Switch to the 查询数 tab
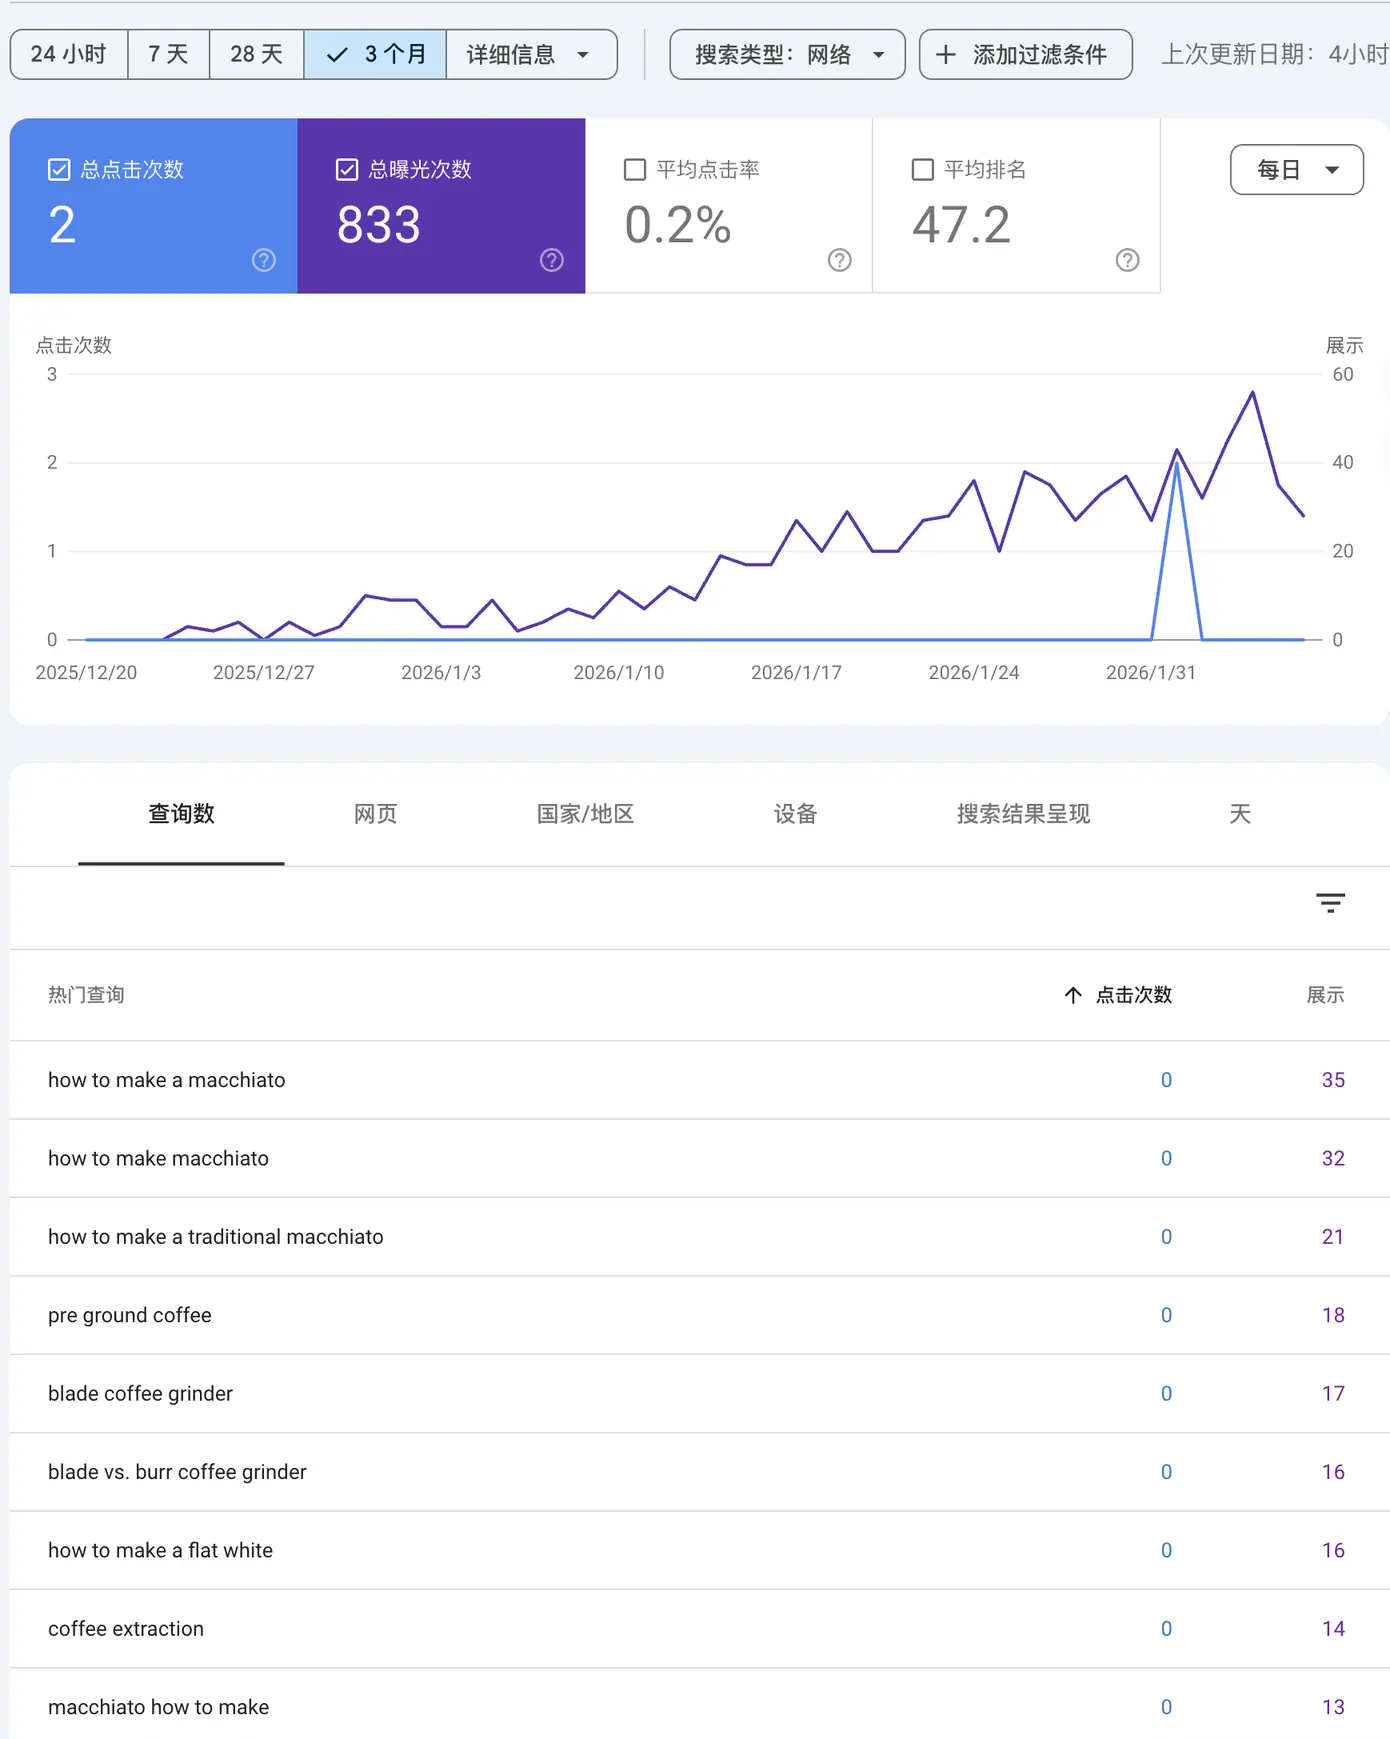Viewport: 1390px width, 1739px height. (x=181, y=814)
